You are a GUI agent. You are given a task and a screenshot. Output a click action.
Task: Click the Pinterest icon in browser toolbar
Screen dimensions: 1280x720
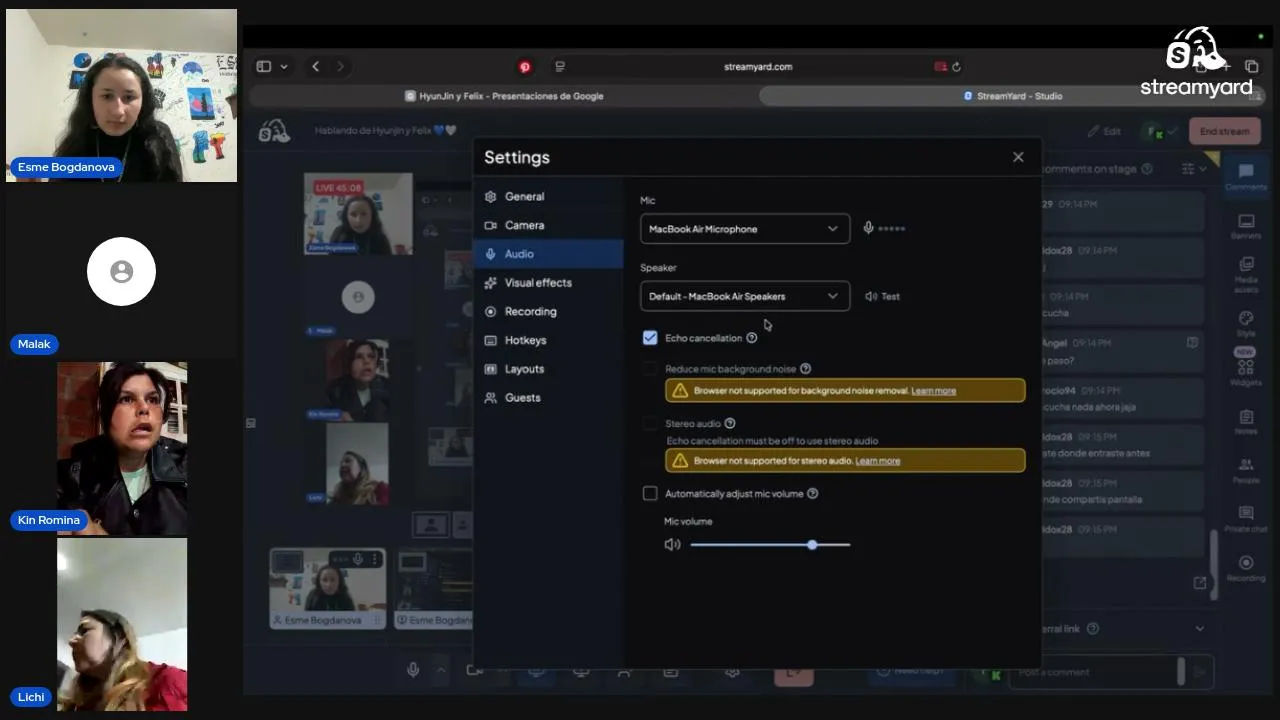(x=525, y=67)
